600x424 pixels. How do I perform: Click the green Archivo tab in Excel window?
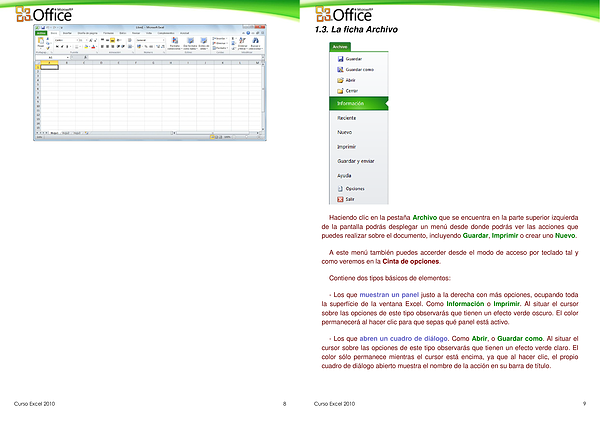(41, 33)
